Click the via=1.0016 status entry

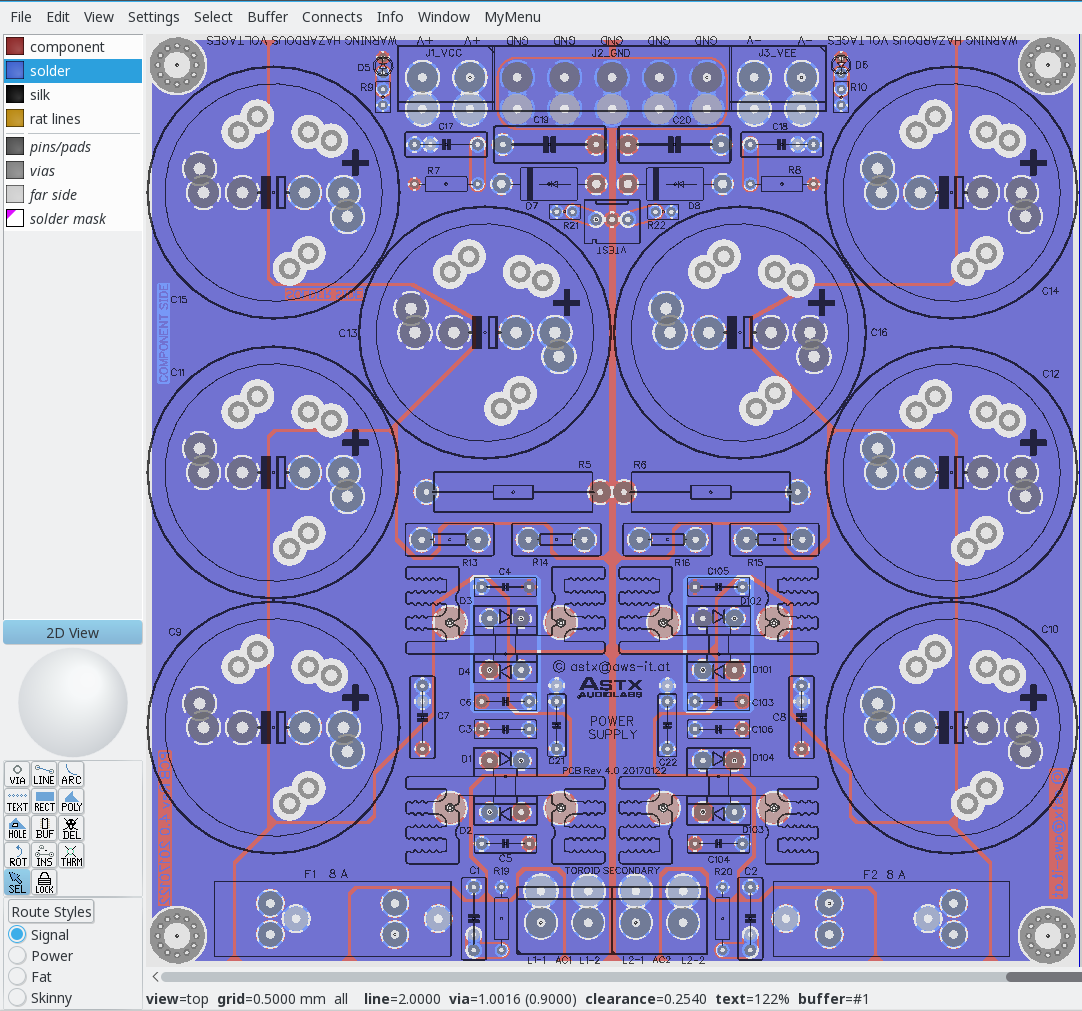coord(513,999)
